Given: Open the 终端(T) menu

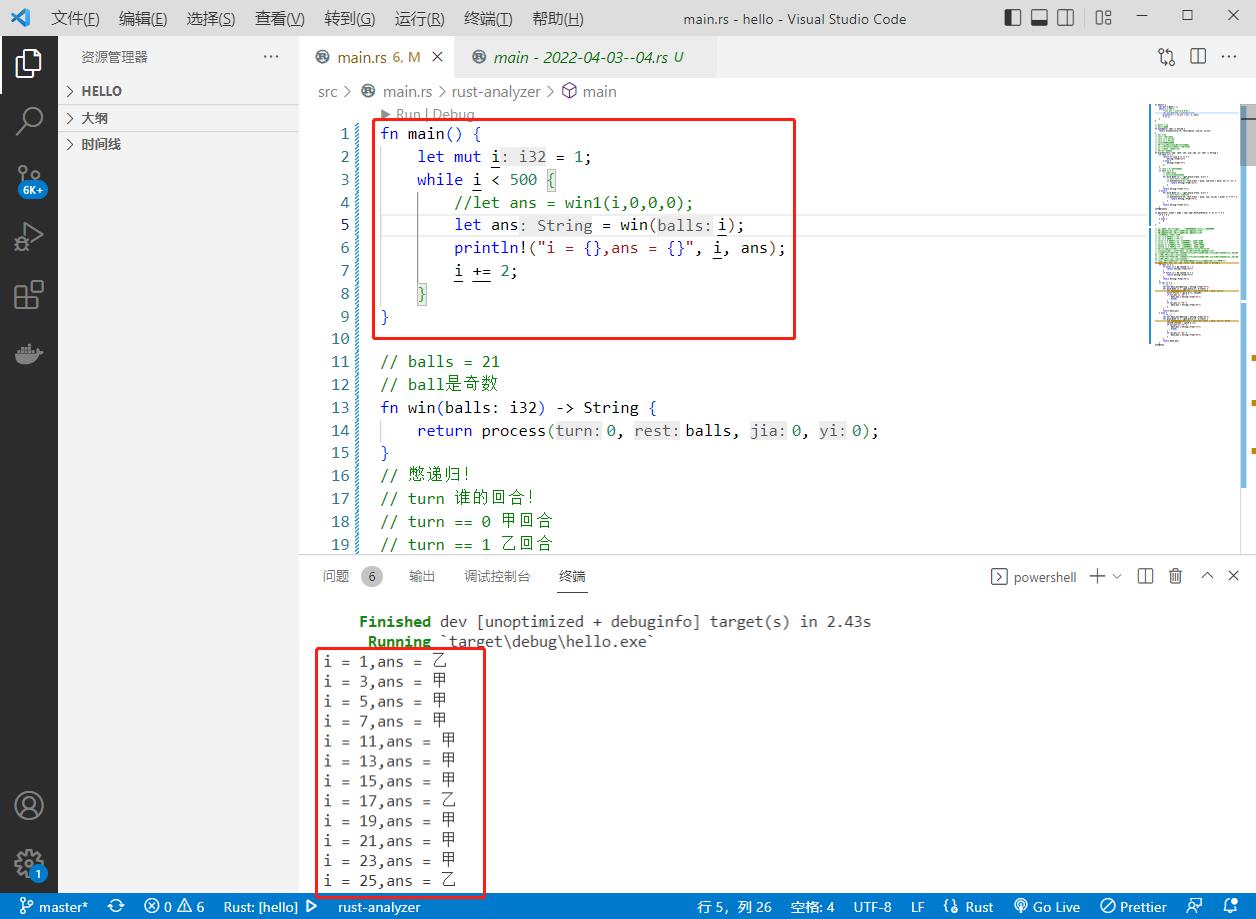Looking at the screenshot, I should pyautogui.click(x=489, y=18).
